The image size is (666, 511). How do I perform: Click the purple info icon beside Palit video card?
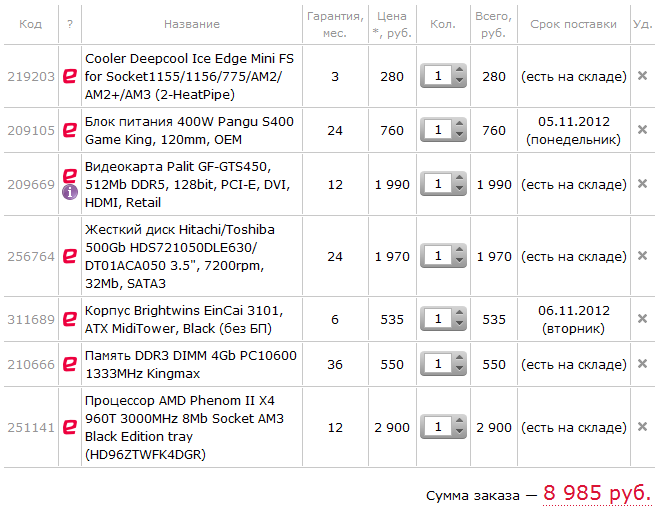coord(70,192)
